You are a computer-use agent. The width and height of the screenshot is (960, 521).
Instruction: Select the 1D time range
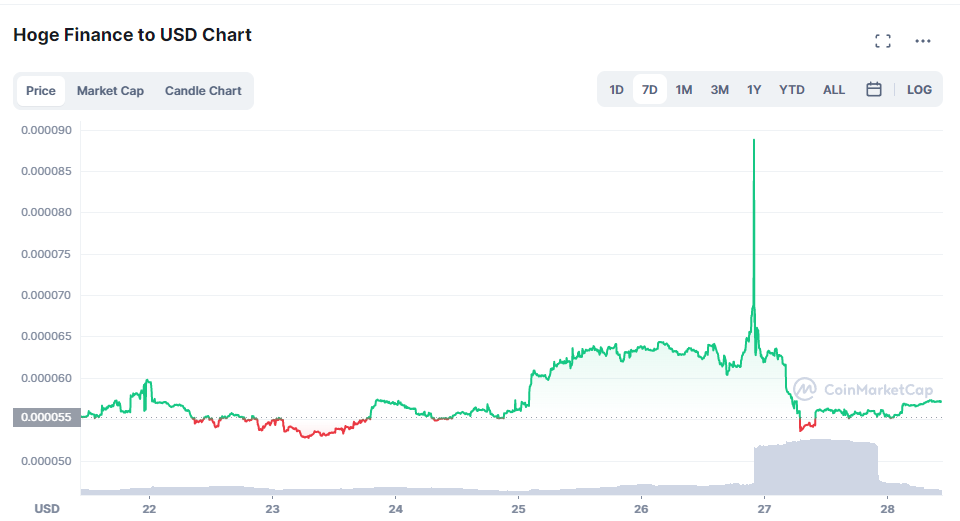pyautogui.click(x=616, y=89)
